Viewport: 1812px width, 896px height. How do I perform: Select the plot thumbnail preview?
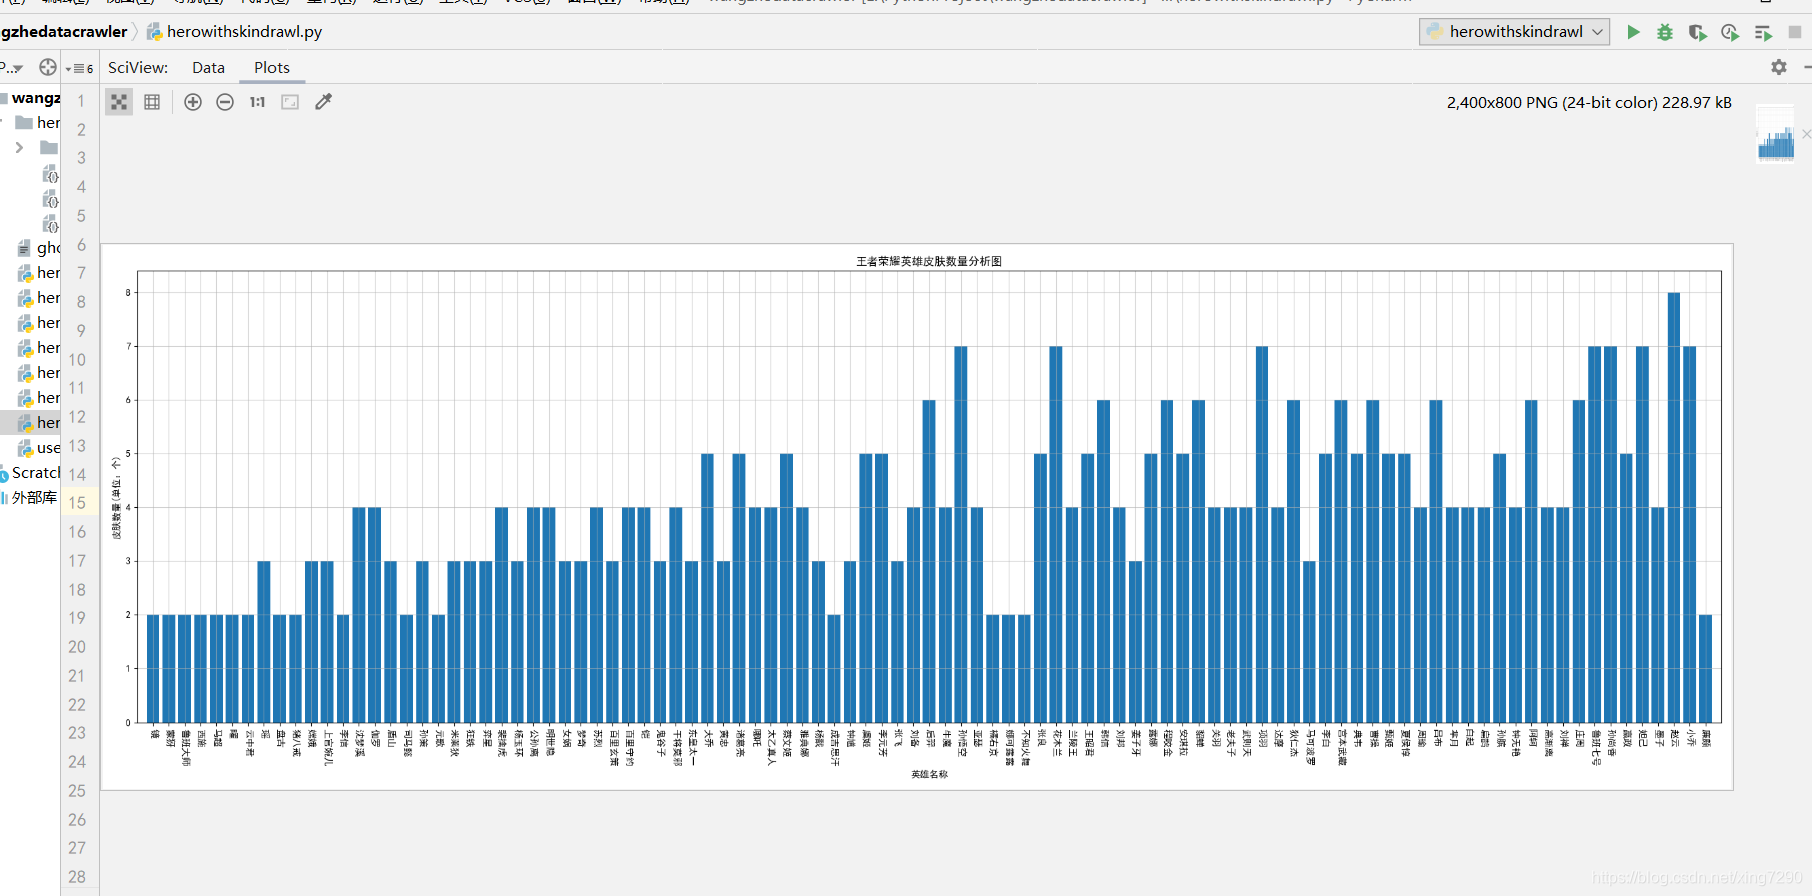point(1776,134)
